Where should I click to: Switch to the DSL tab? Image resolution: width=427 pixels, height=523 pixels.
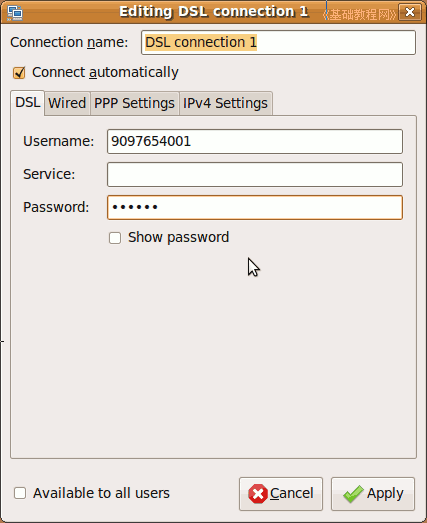point(28,102)
